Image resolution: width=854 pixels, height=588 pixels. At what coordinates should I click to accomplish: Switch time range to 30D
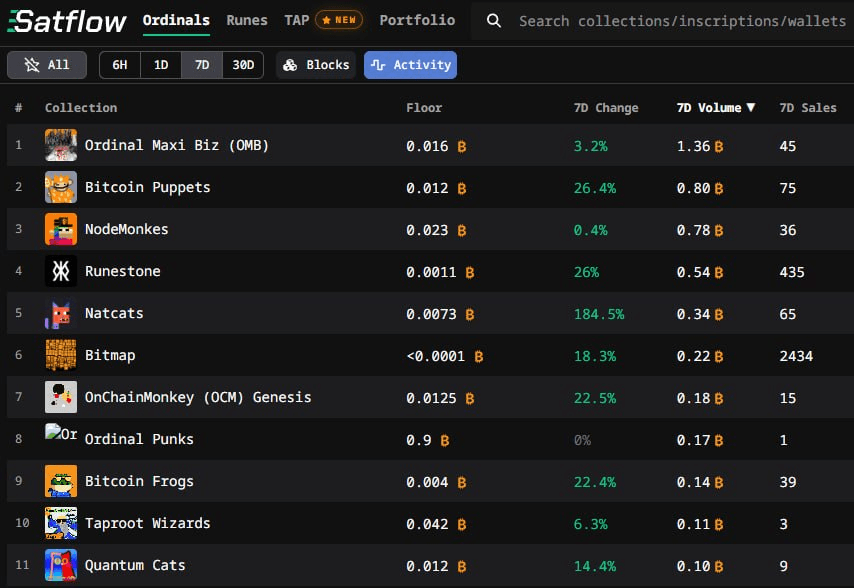pyautogui.click(x=243, y=65)
